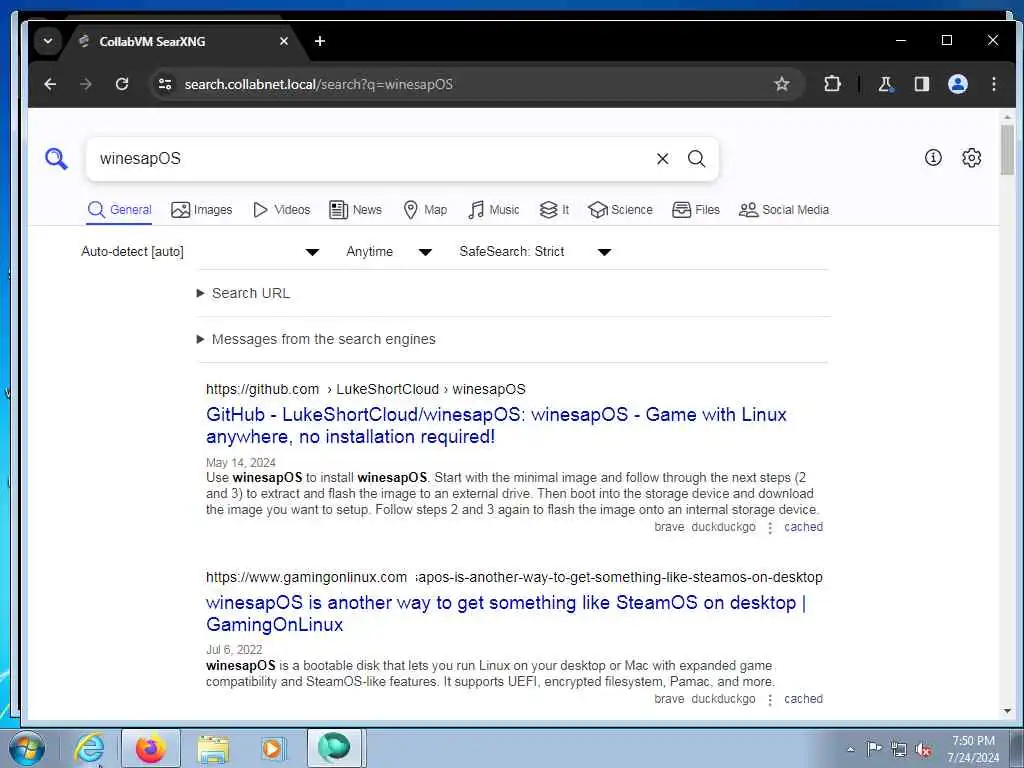Click the gamingonlinux.com result URL
Screen dimensions: 1024x768
[514, 577]
